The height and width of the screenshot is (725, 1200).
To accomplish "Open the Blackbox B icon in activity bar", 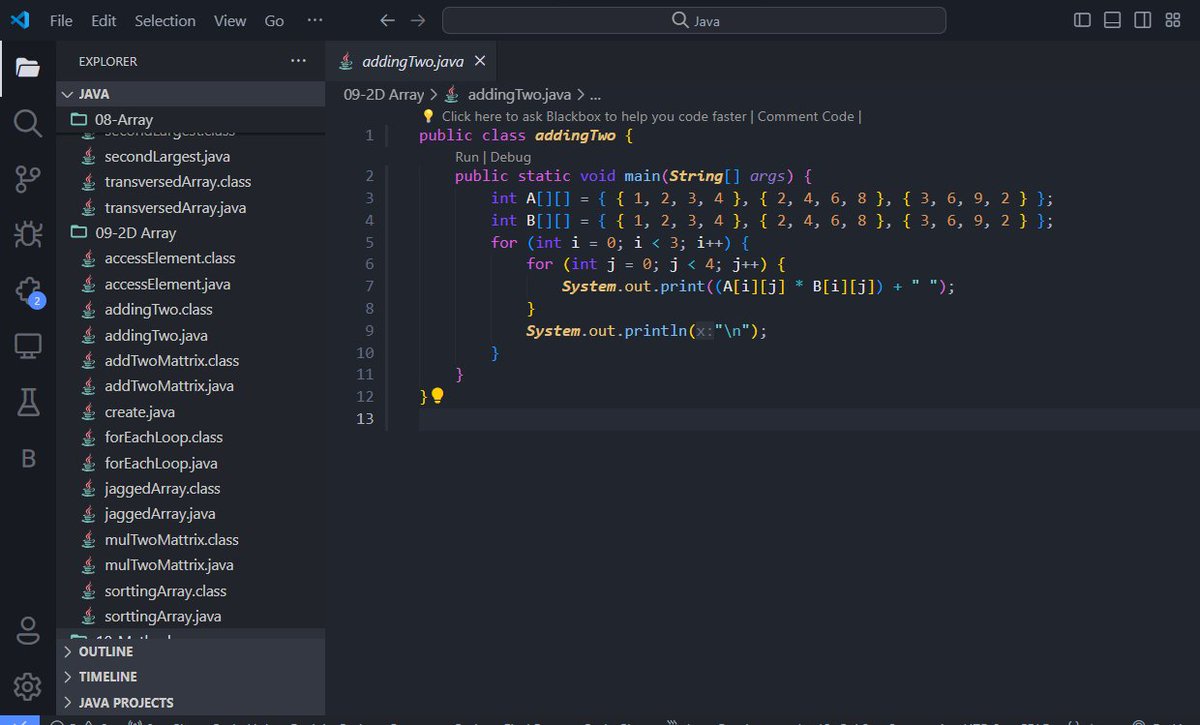I will tap(28, 459).
